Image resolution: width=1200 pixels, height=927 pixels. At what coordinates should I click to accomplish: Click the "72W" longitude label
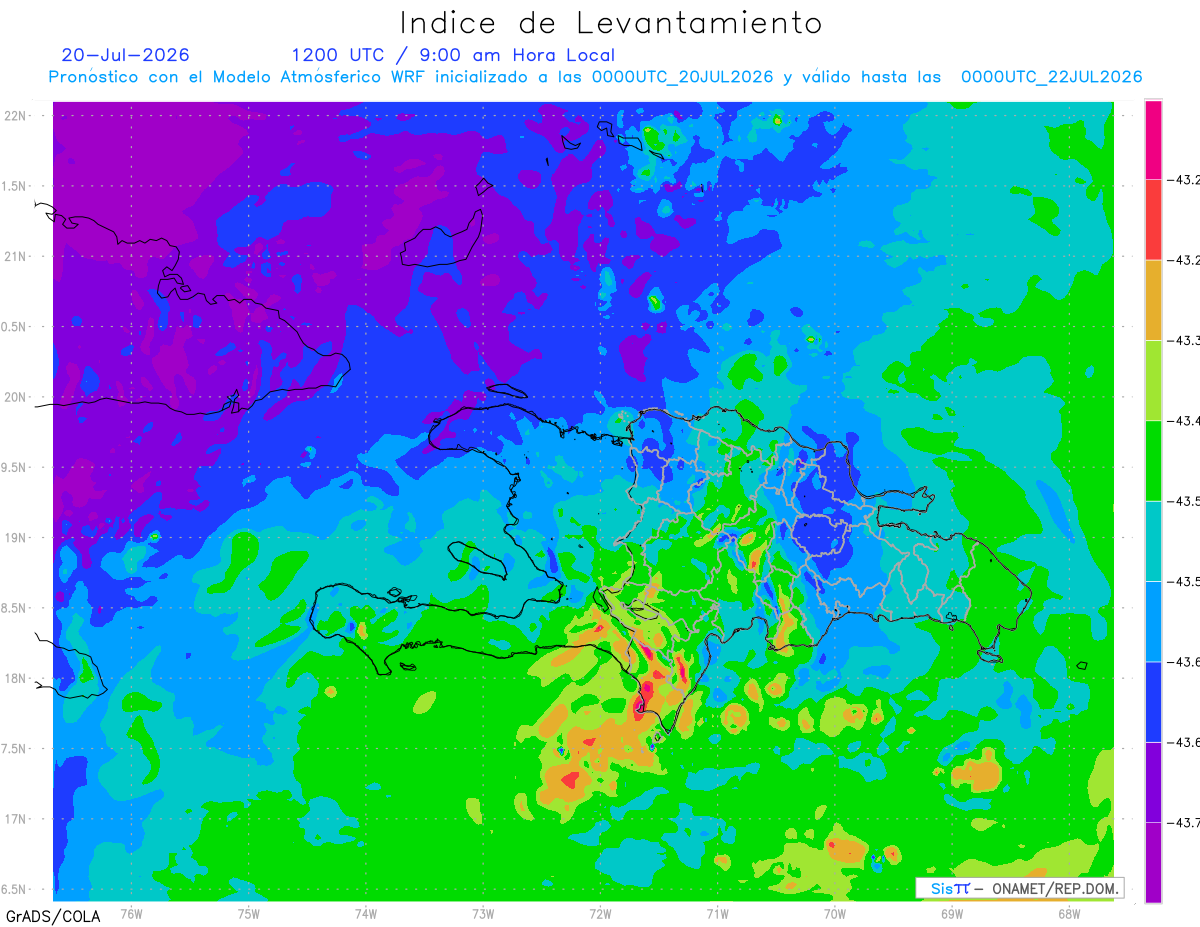point(600,912)
